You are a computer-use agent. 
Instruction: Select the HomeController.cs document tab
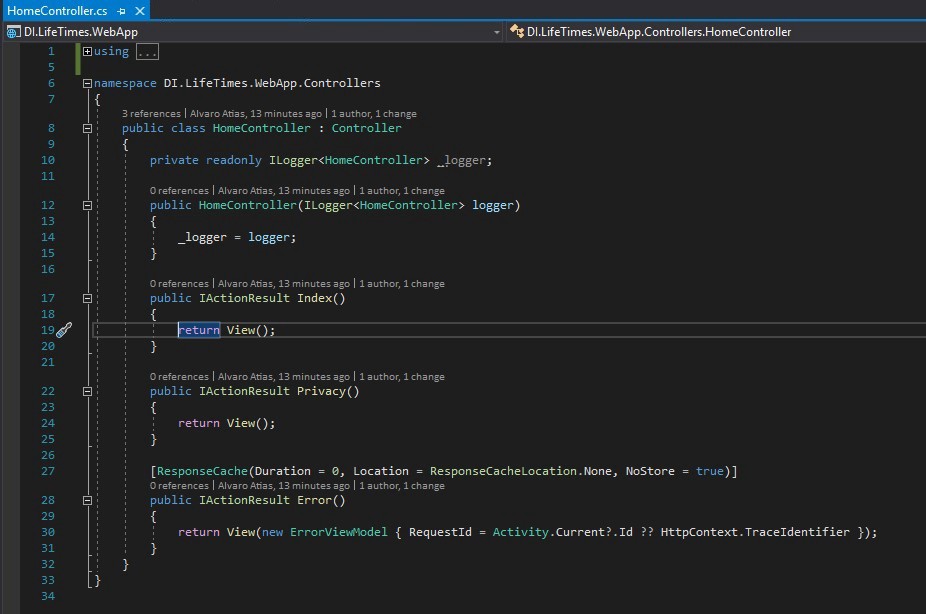57,10
